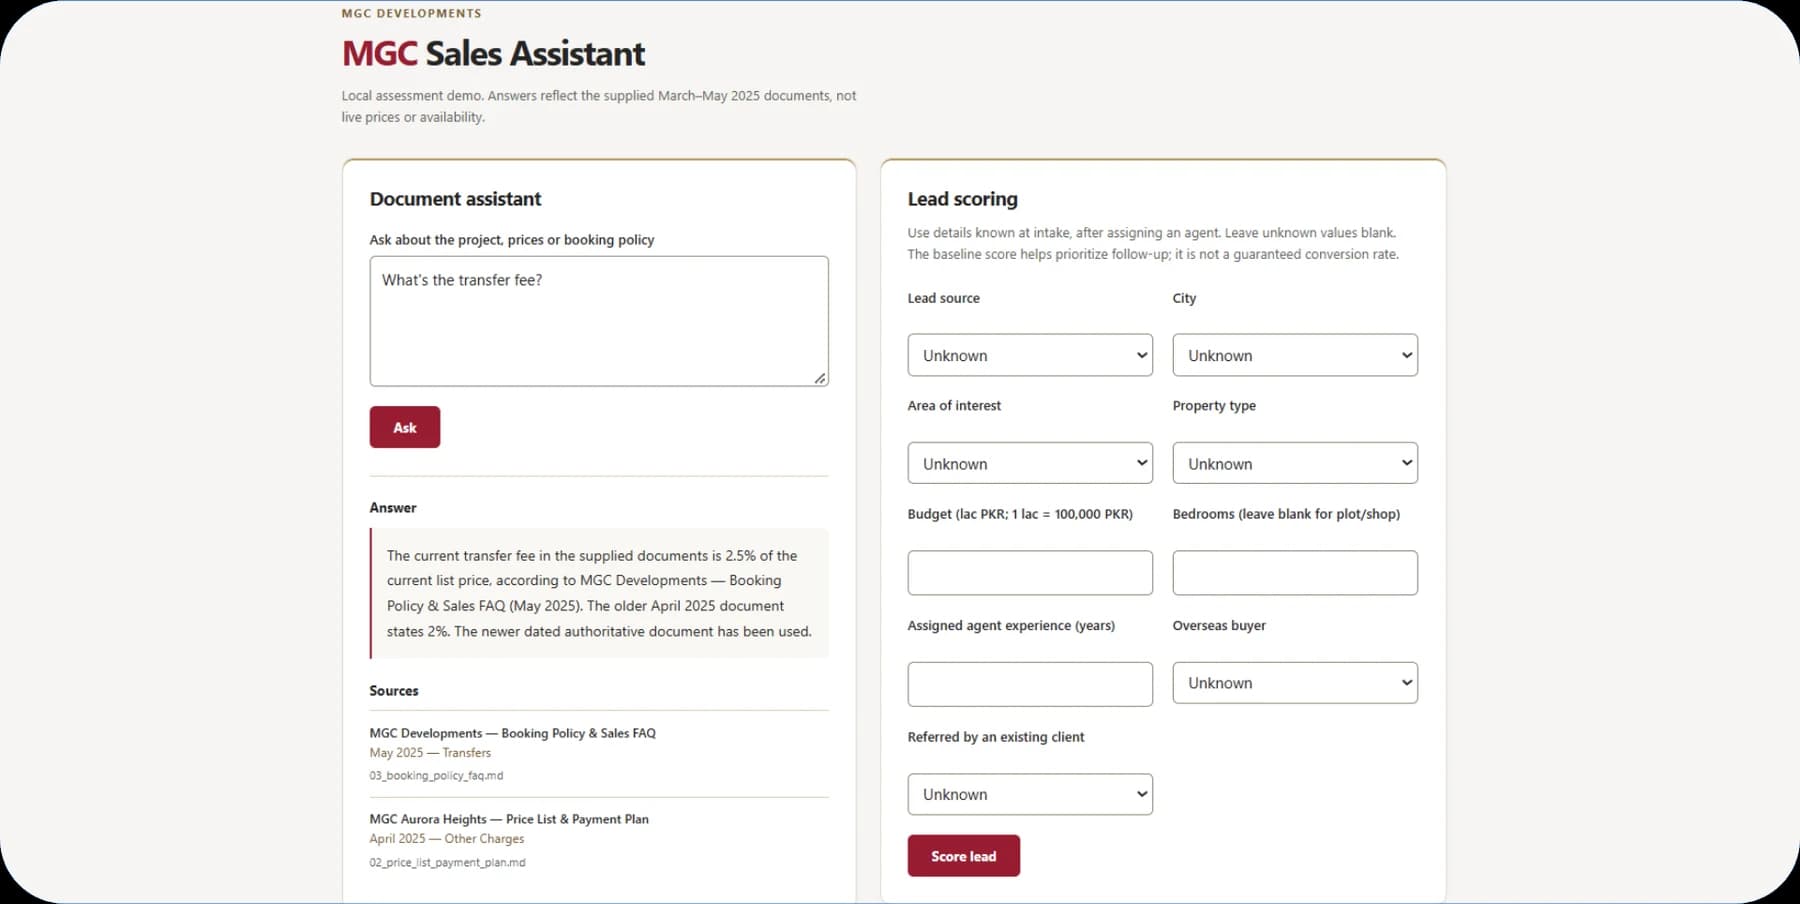Grab the textarea resize handle icon
Viewport: 1800px width, 904px height.
click(820, 377)
